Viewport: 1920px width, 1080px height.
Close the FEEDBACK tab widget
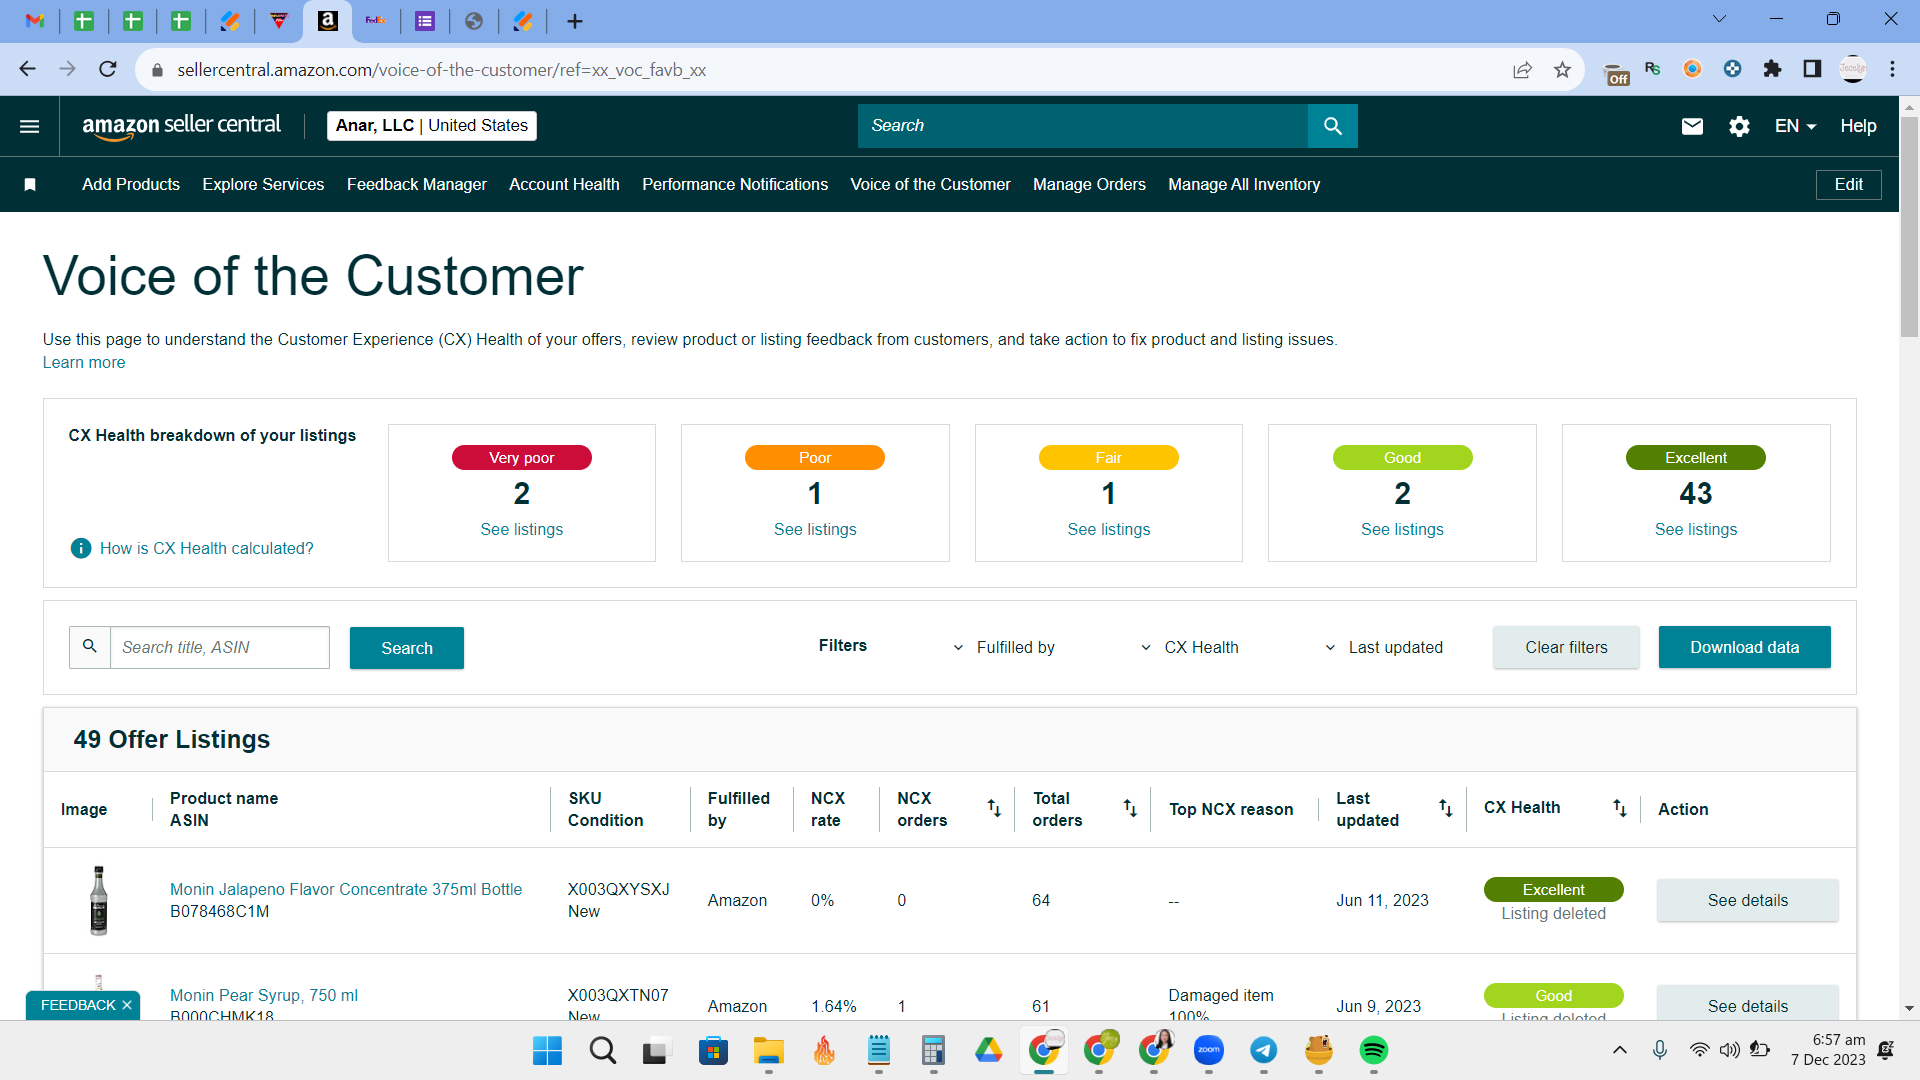[127, 1006]
